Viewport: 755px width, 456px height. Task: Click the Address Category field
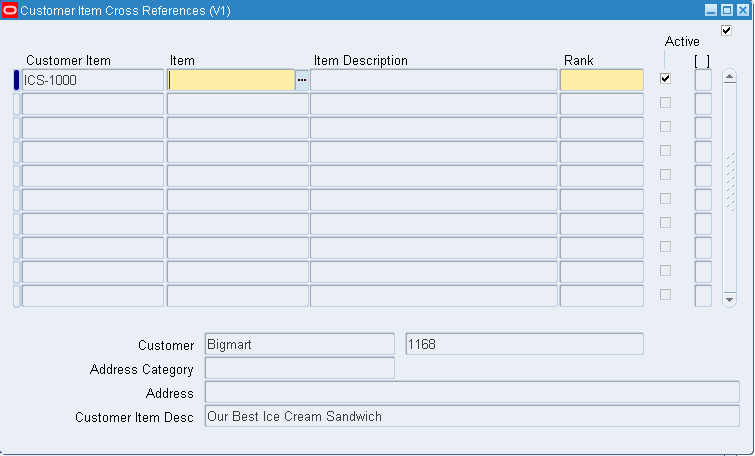point(299,368)
